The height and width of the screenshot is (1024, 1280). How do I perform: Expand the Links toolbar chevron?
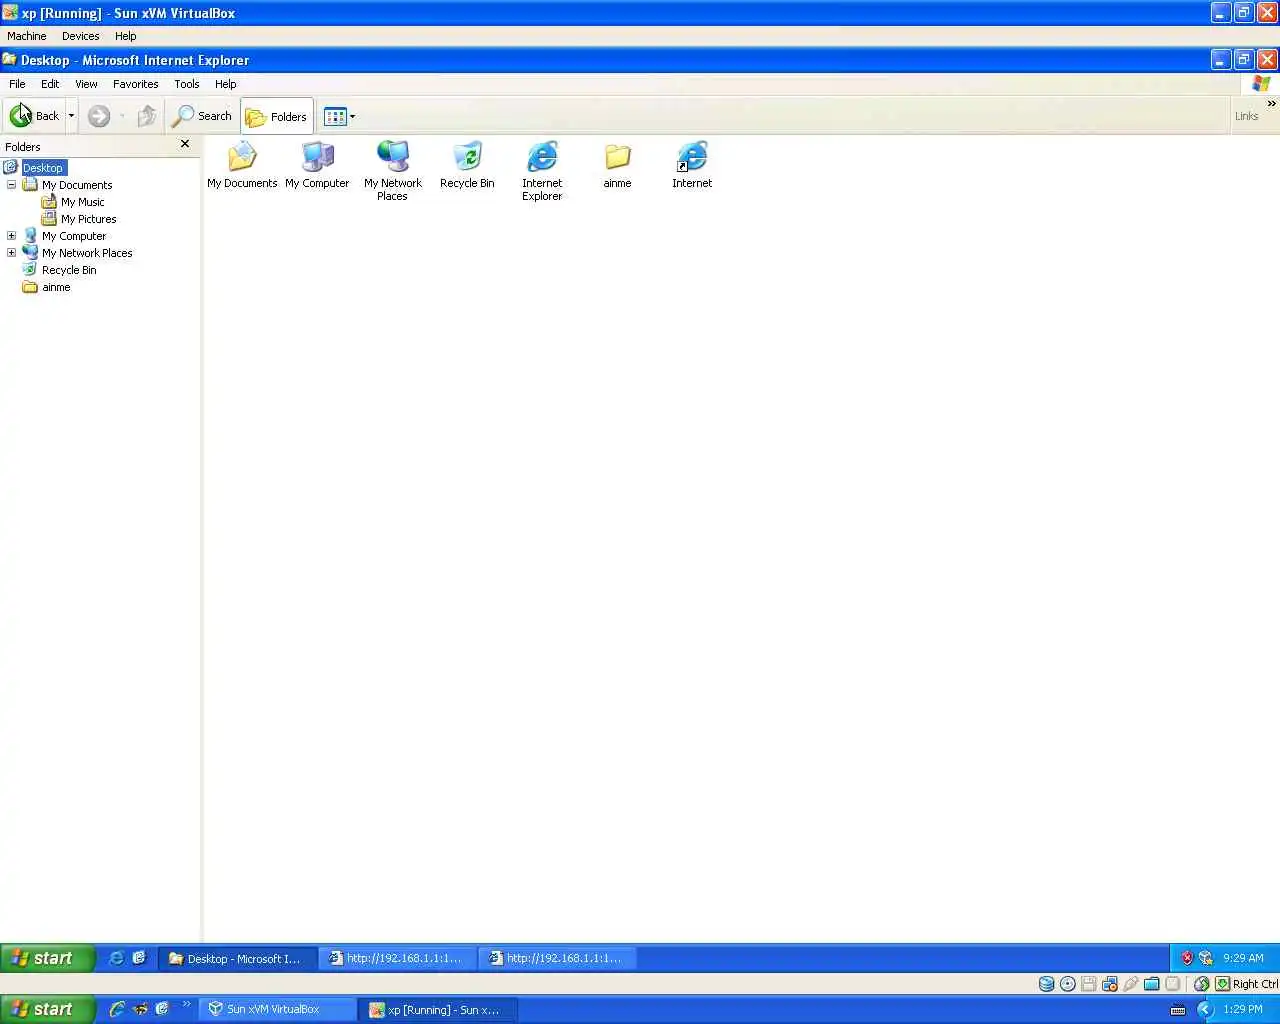click(x=1271, y=103)
